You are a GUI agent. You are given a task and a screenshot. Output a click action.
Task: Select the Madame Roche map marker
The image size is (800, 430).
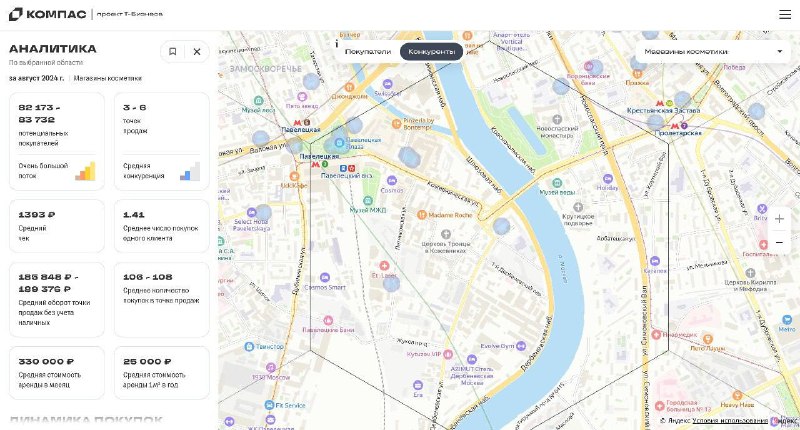[421, 215]
